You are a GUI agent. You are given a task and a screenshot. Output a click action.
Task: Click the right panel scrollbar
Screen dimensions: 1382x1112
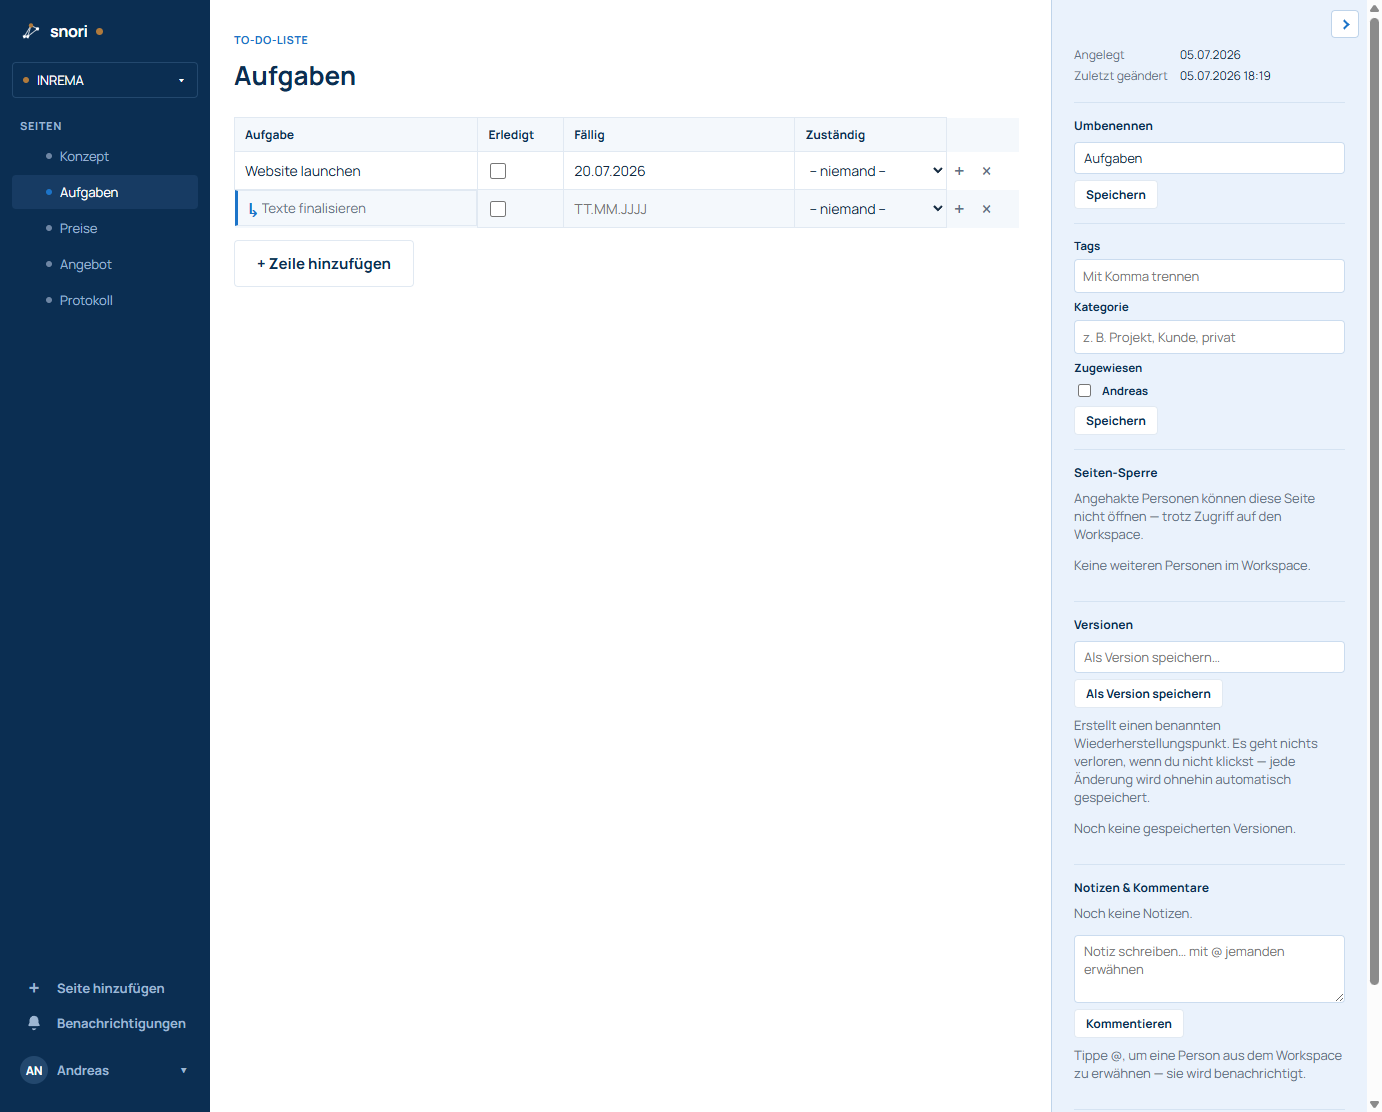(x=1374, y=500)
